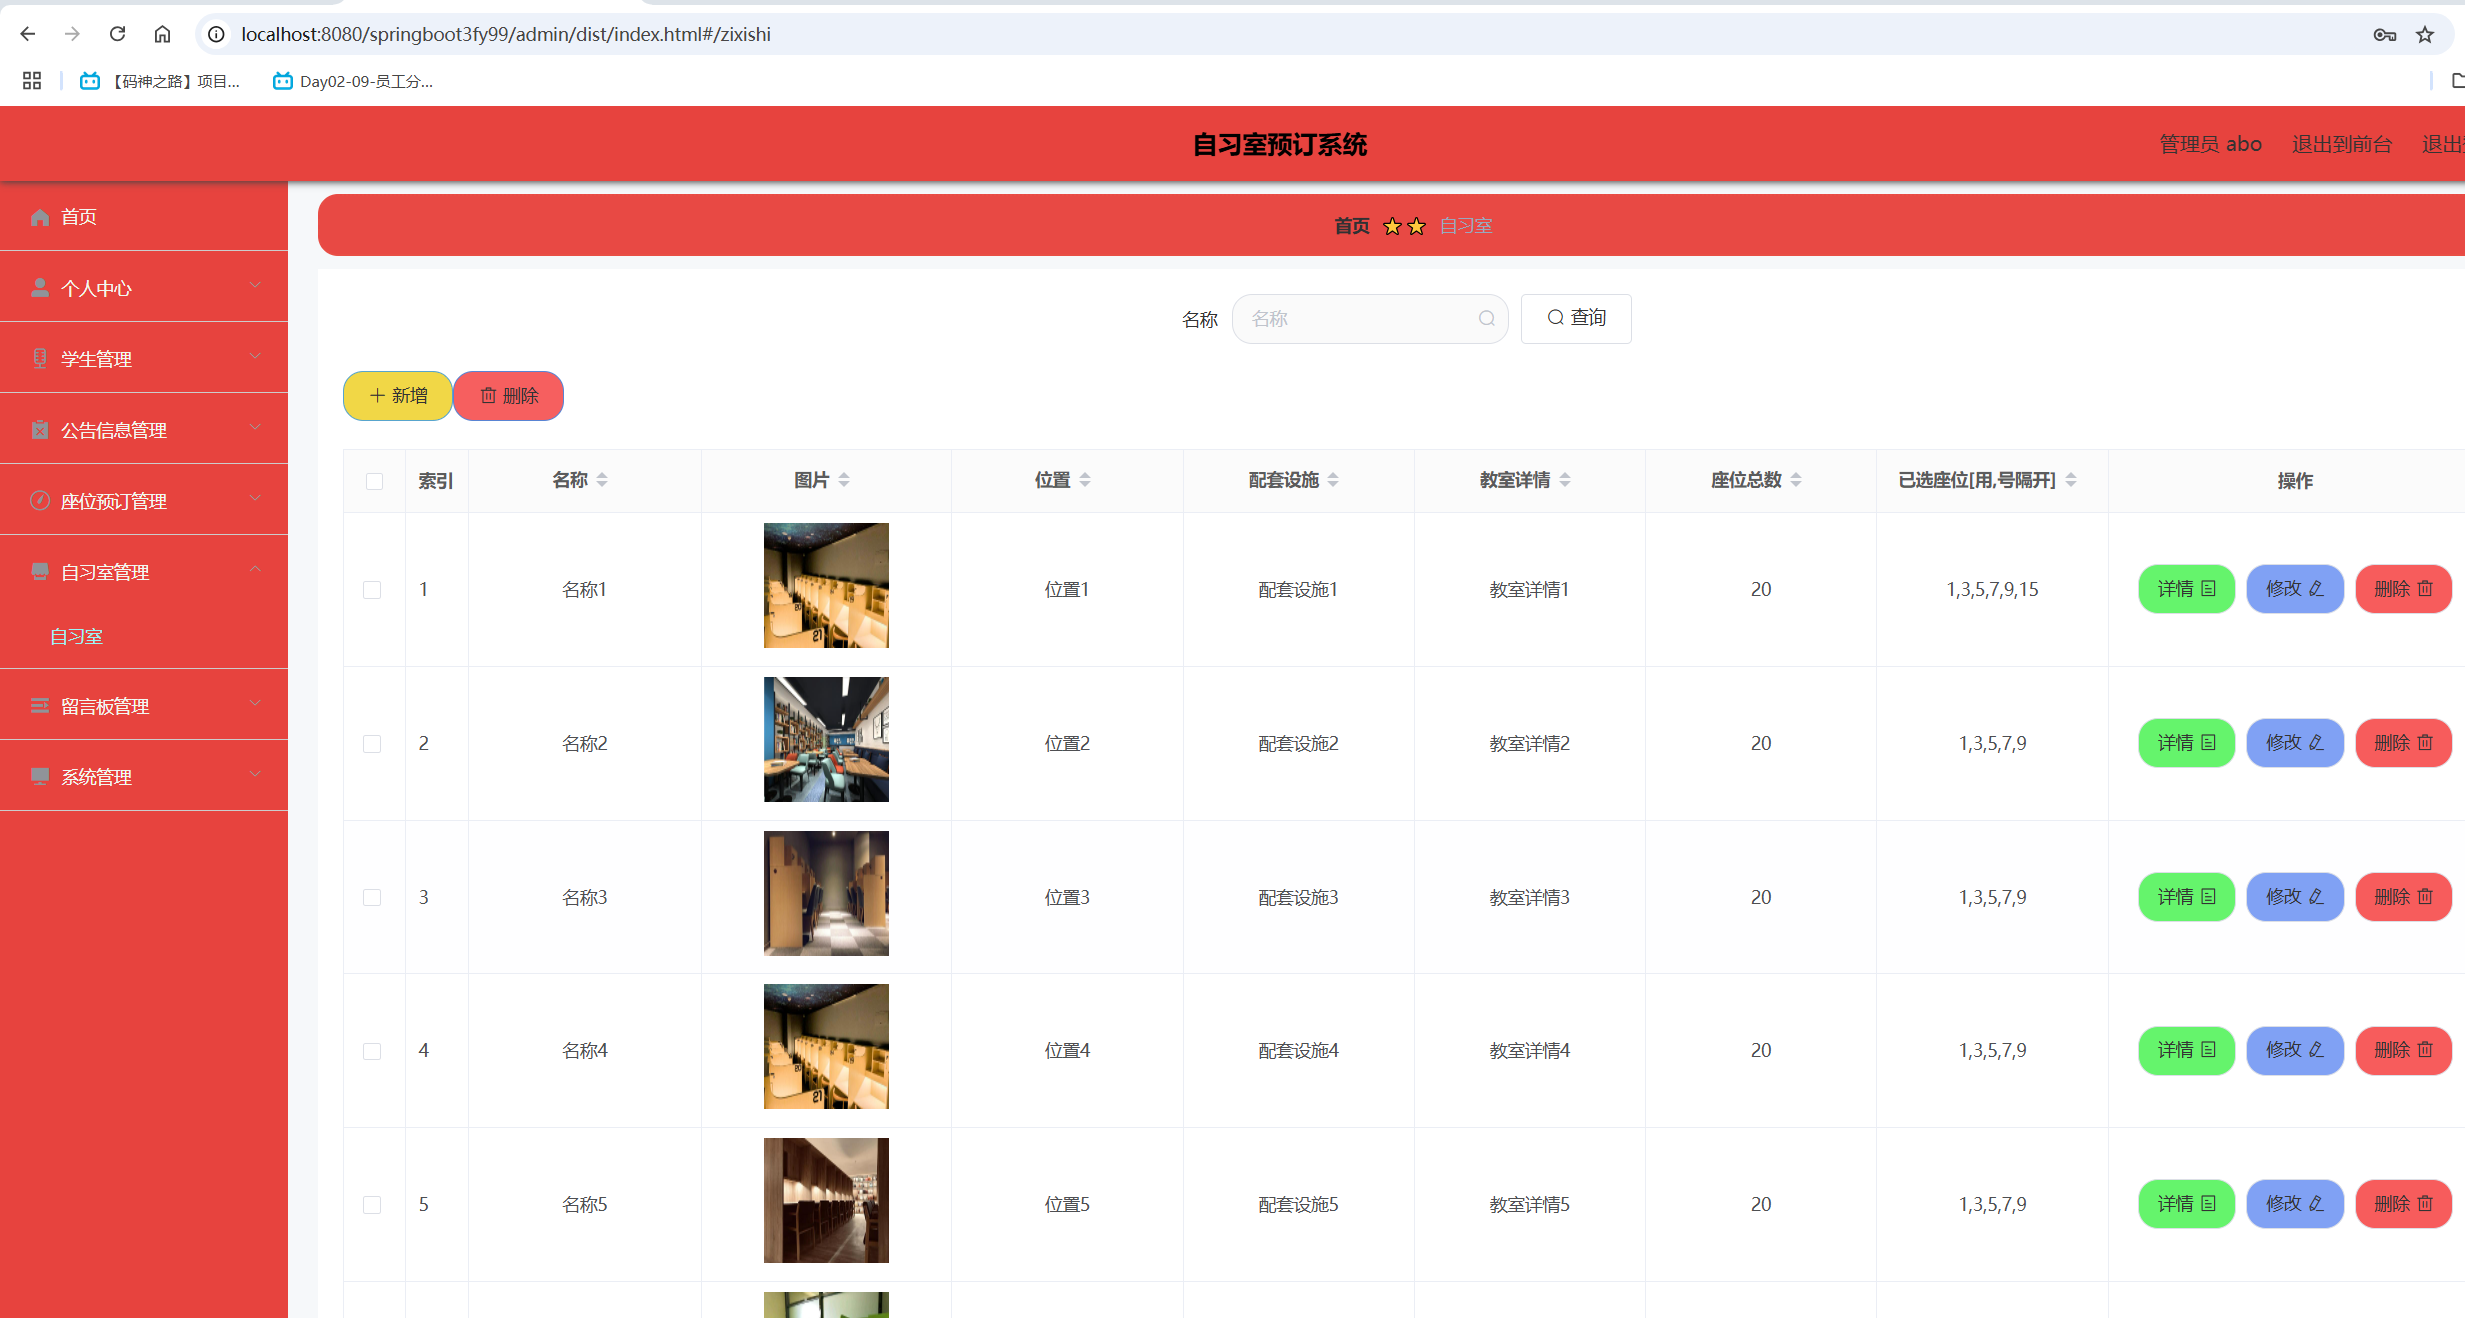Click the 留言板管理 list icon
Image resolution: width=2465 pixels, height=1318 pixels.
tap(40, 705)
